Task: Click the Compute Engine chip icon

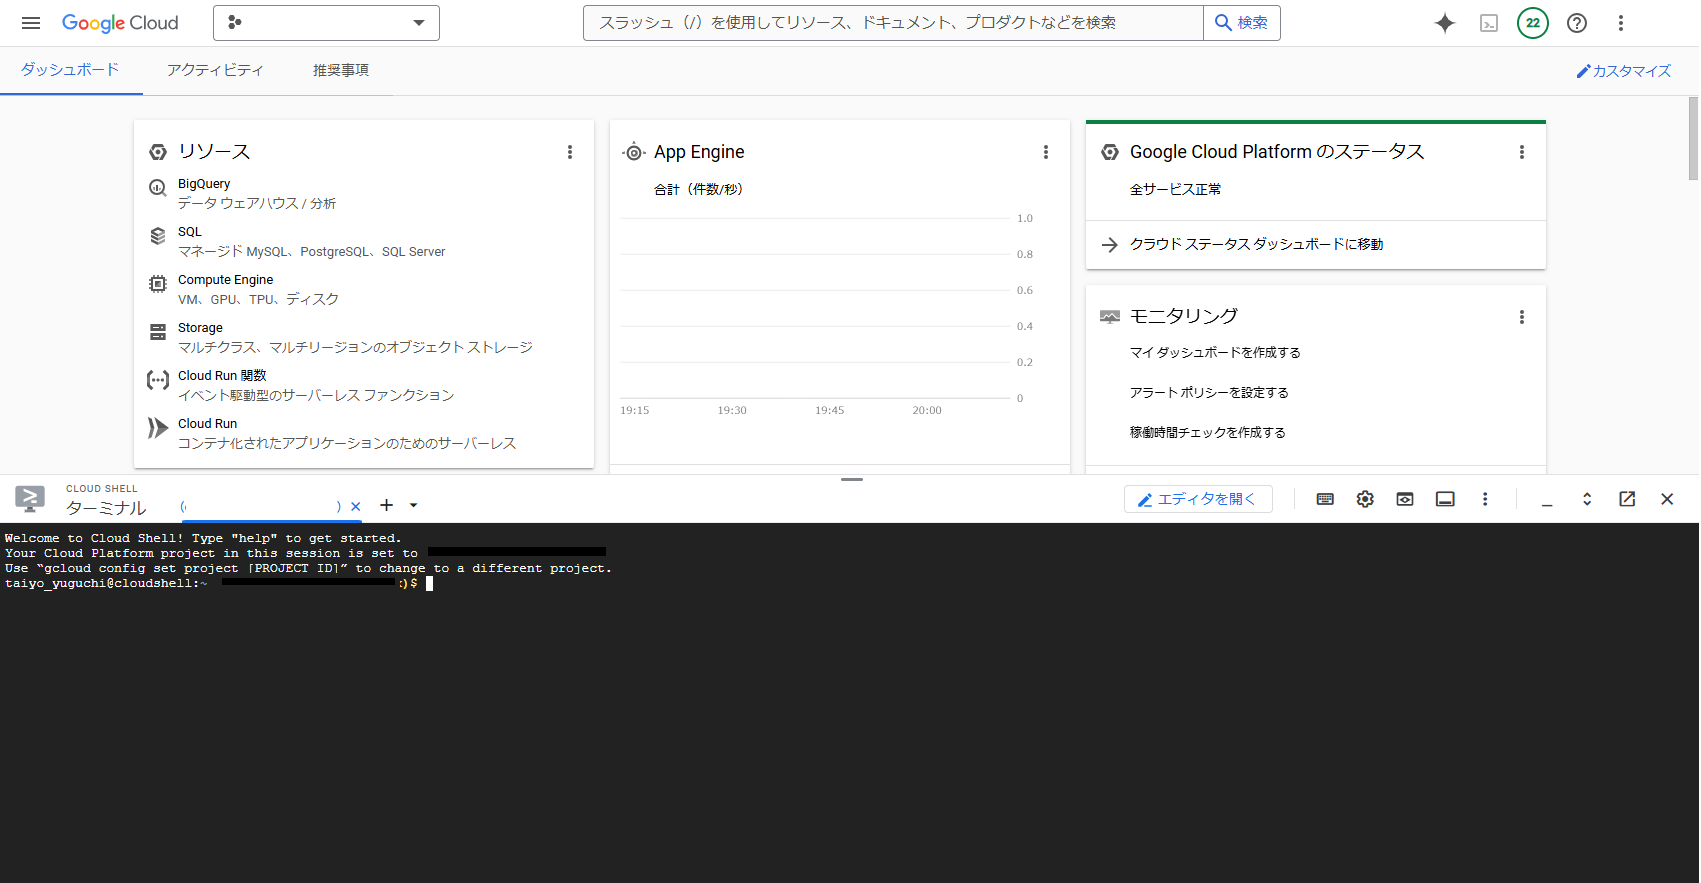Action: [158, 284]
